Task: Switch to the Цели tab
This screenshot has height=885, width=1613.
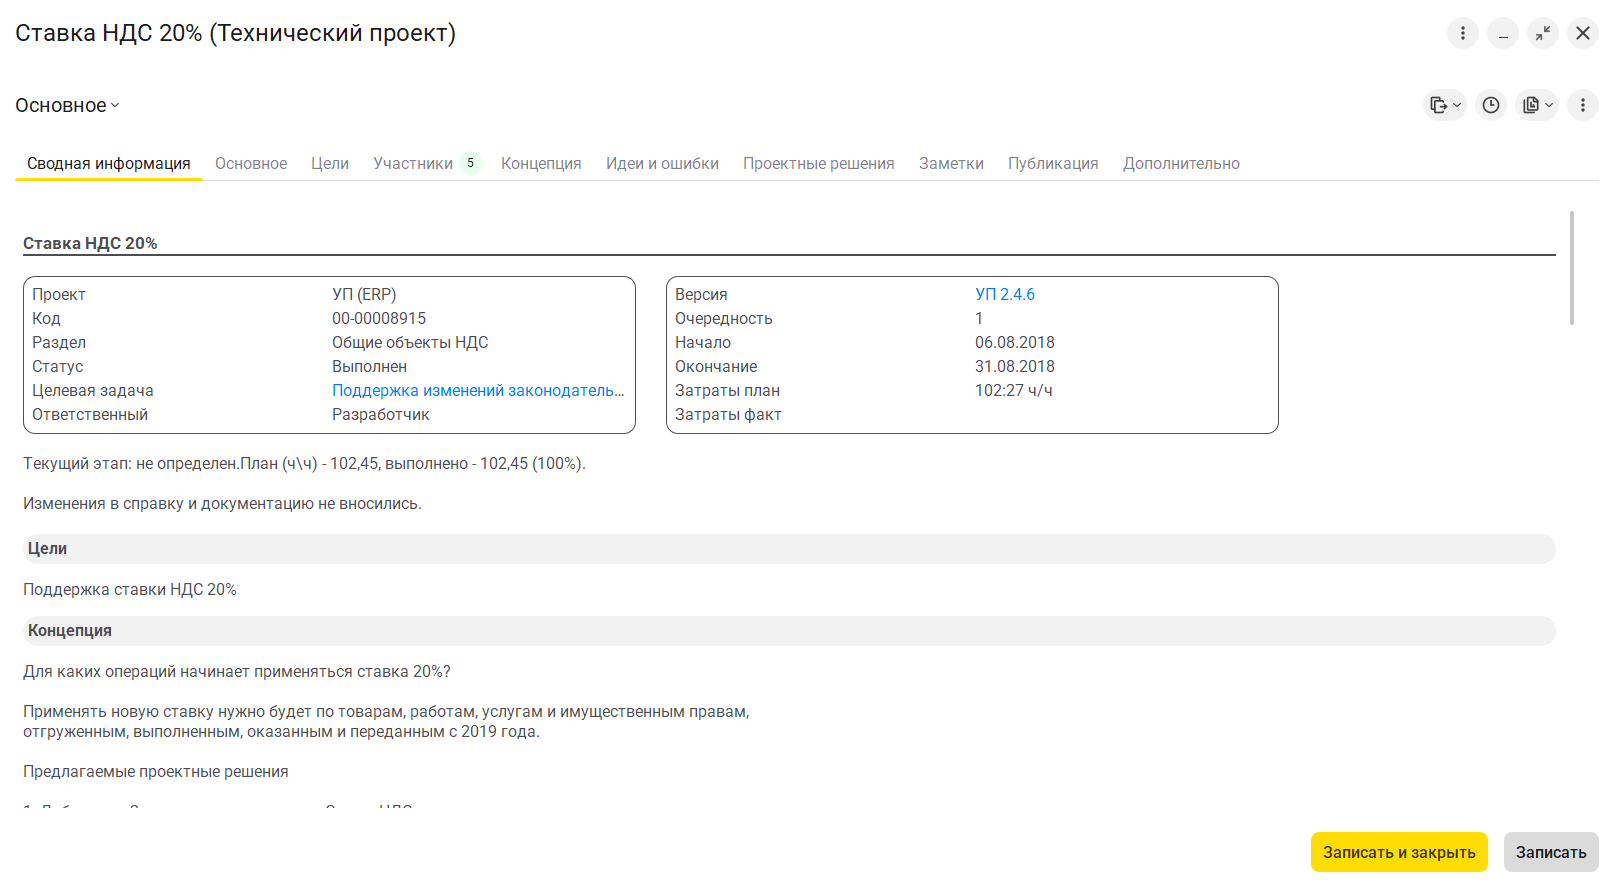Action: coord(329,164)
